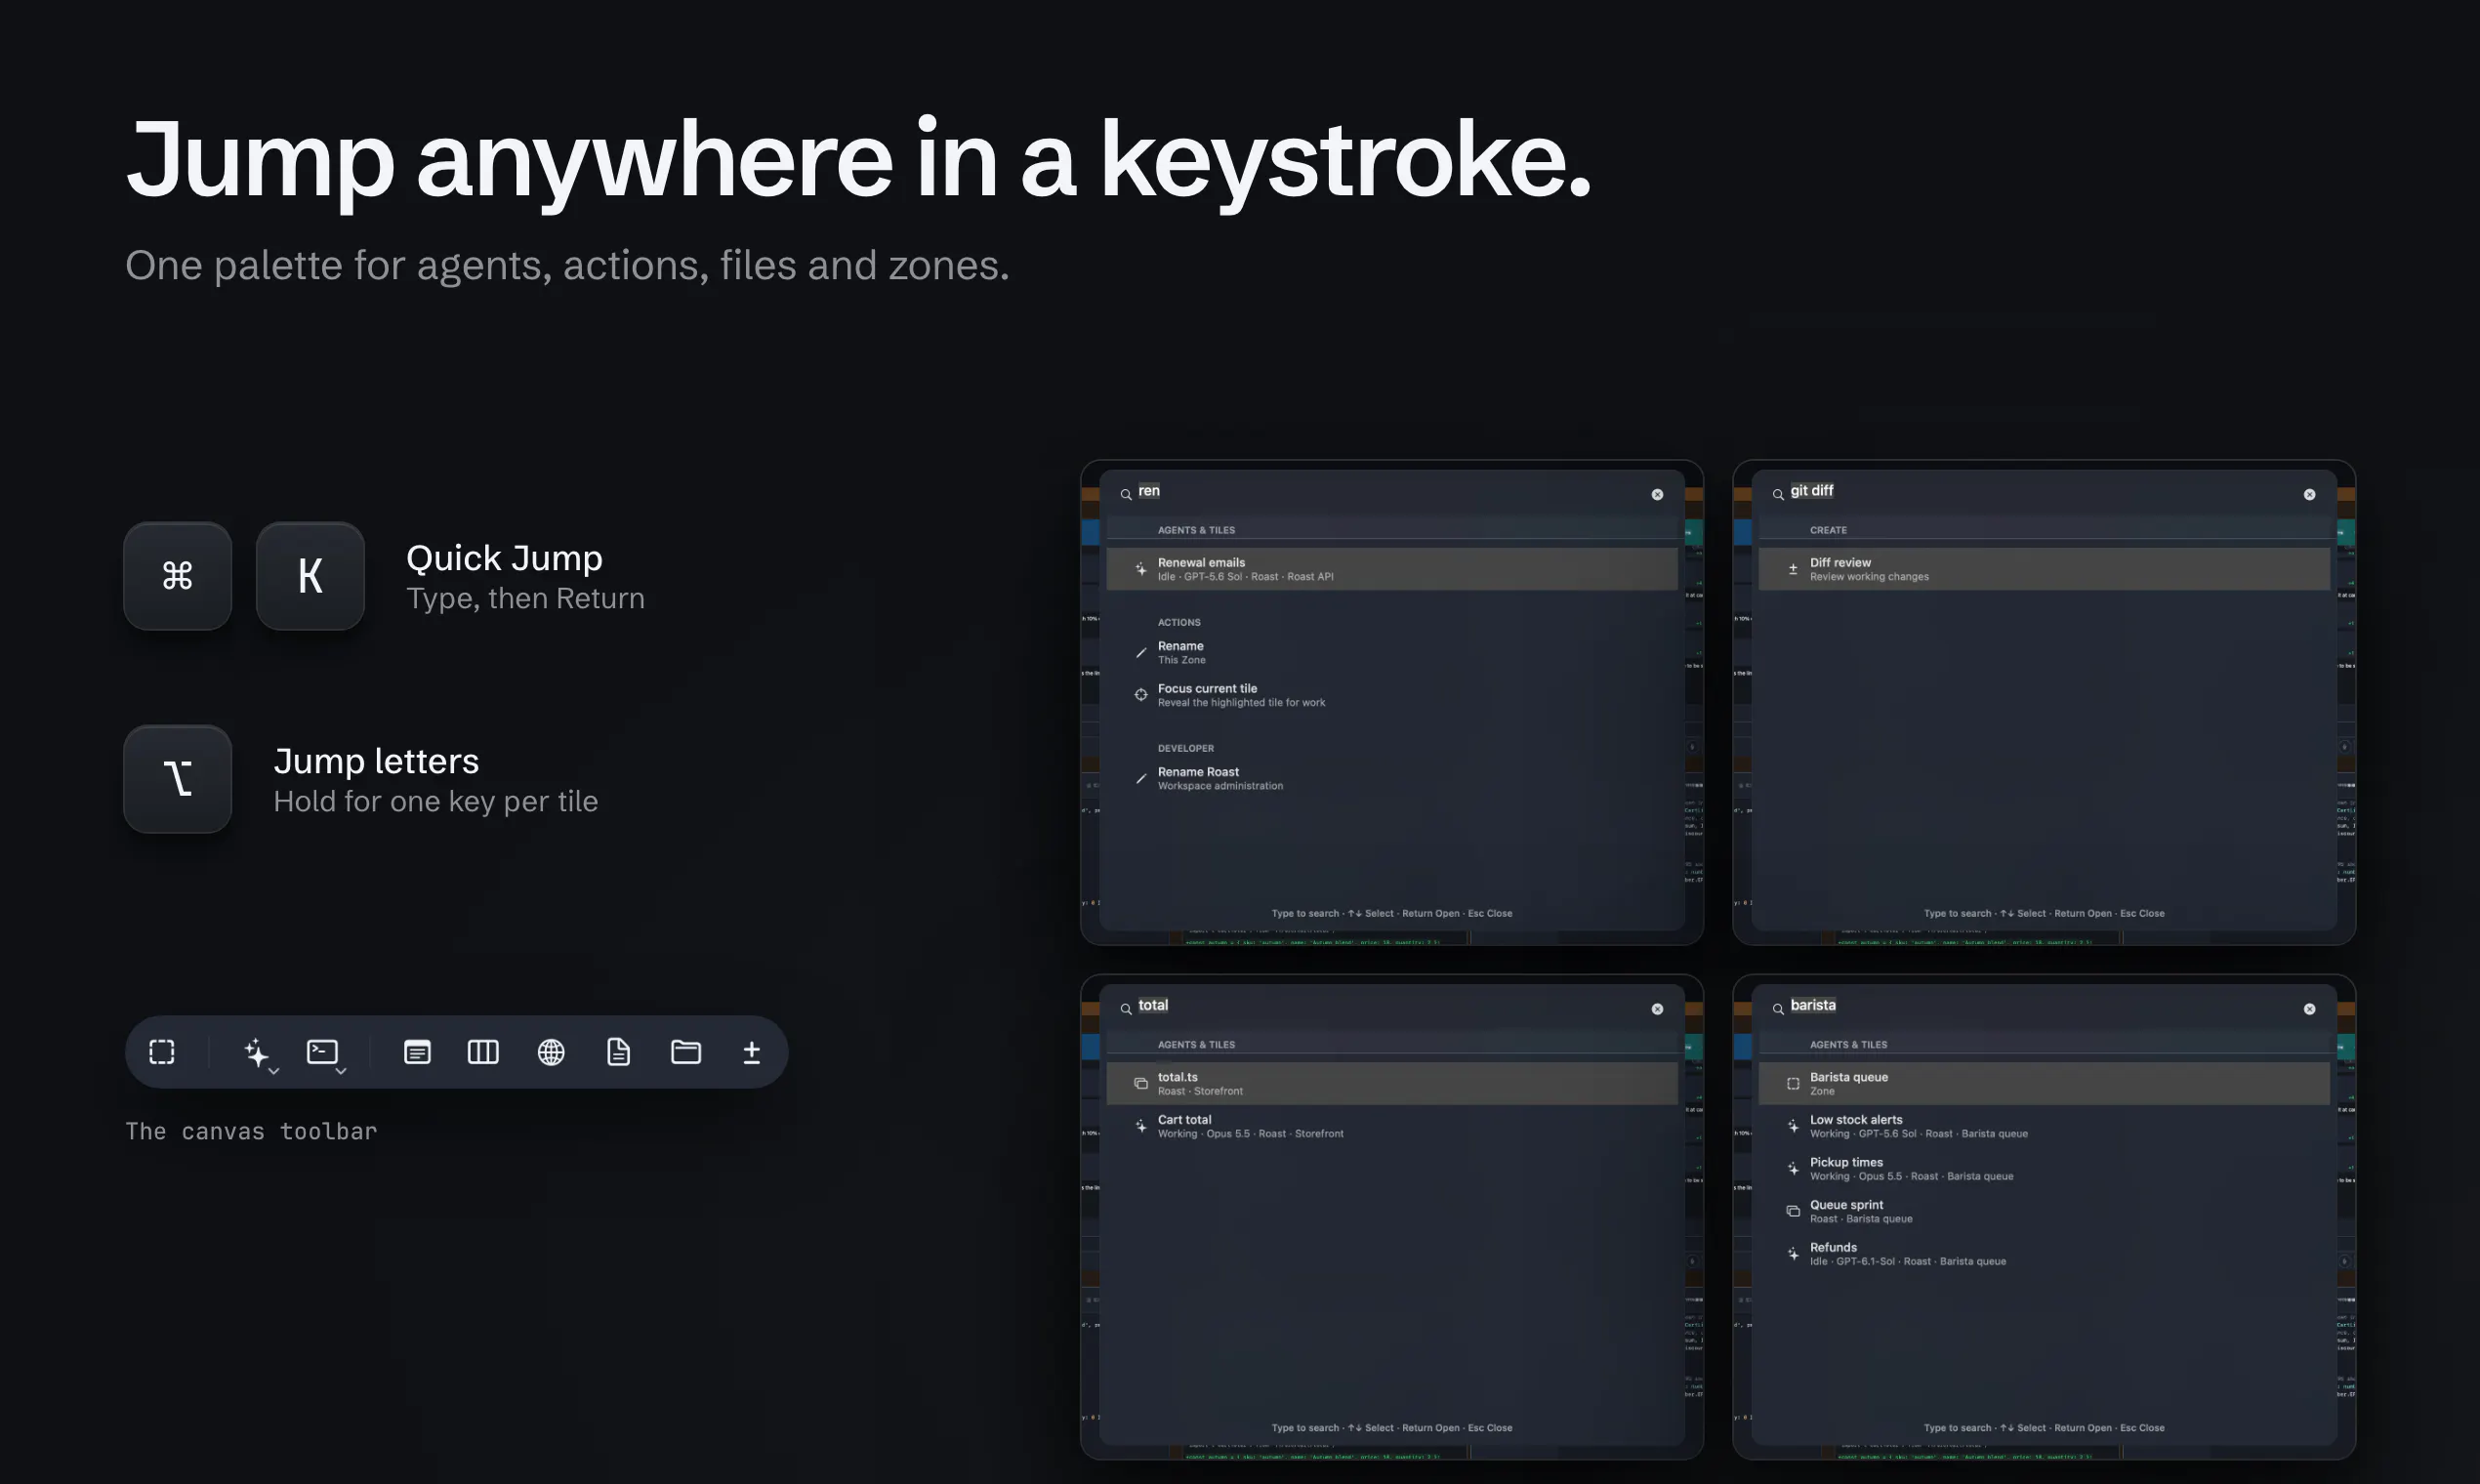Clear the 'barista' search with x icon
This screenshot has height=1484, width=2480.
point(2309,1010)
